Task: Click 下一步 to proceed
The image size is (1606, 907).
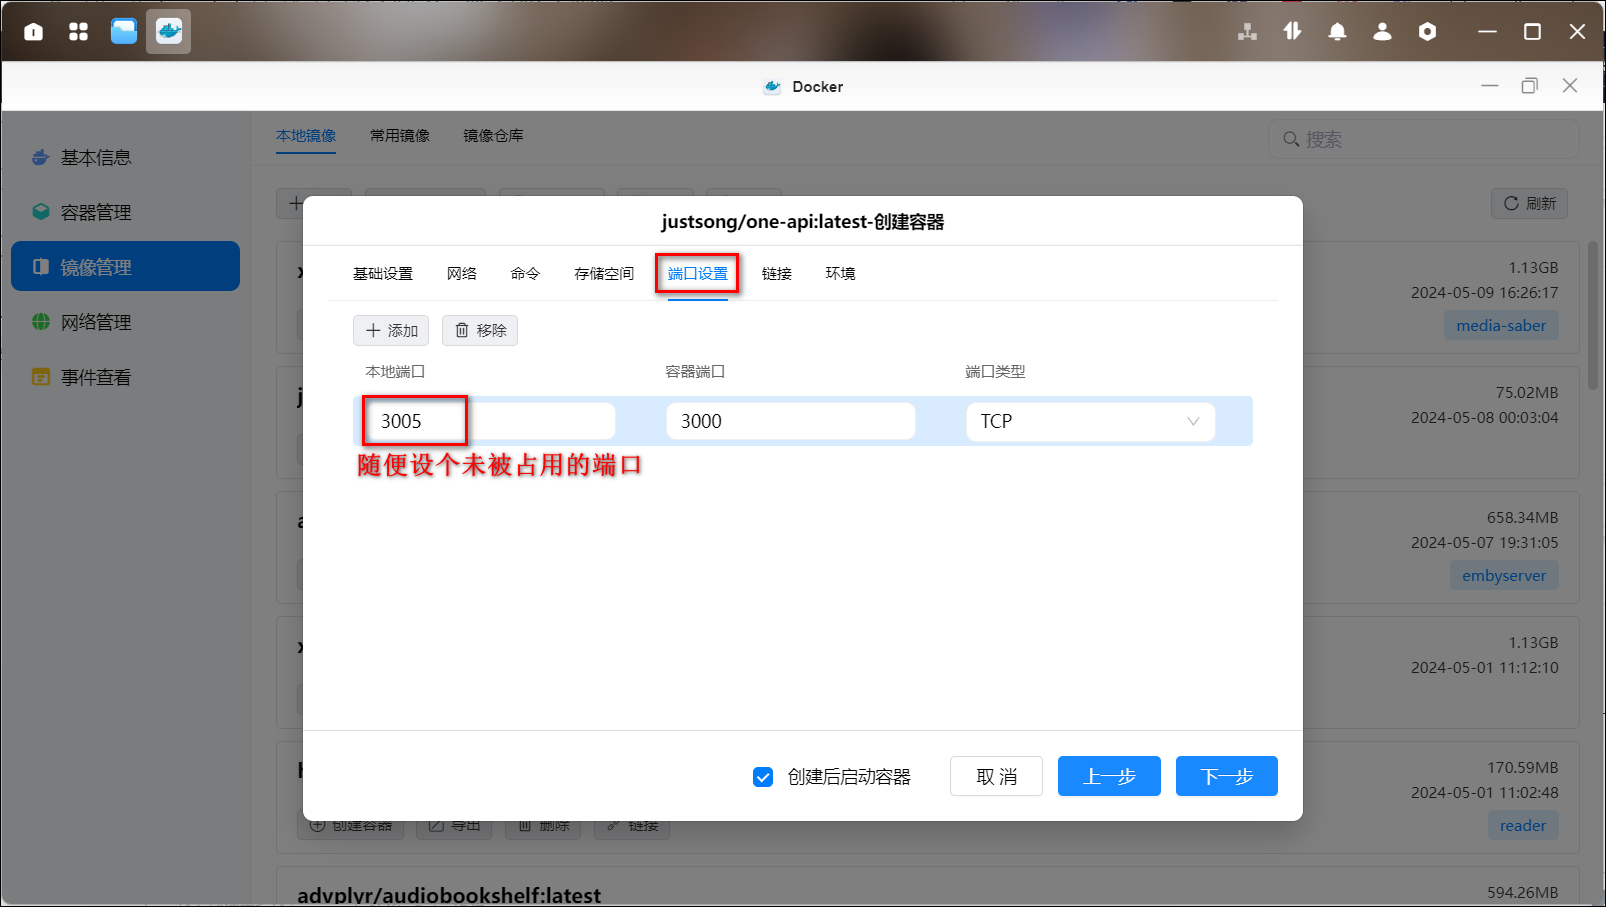Action: tap(1226, 777)
